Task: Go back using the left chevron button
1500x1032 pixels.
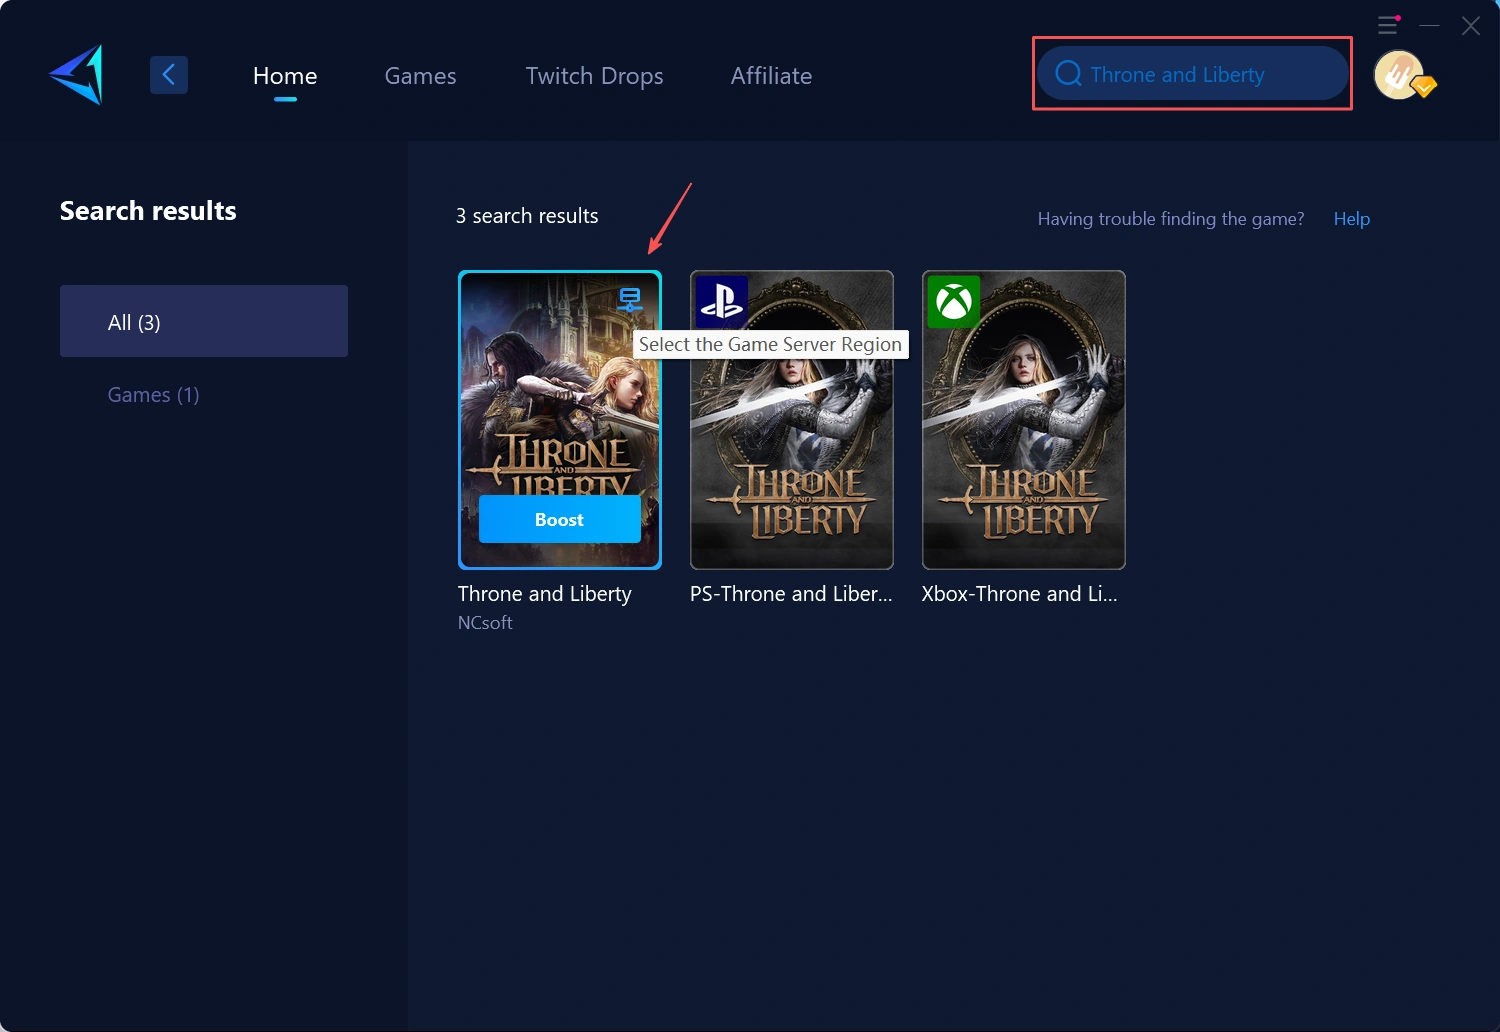Action: coord(169,75)
